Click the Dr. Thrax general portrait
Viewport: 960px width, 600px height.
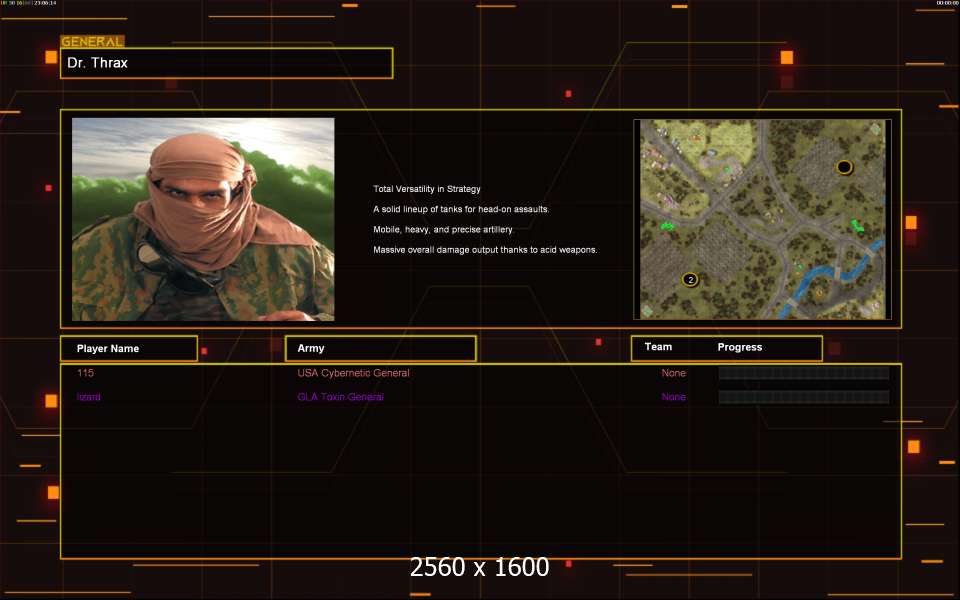203,219
